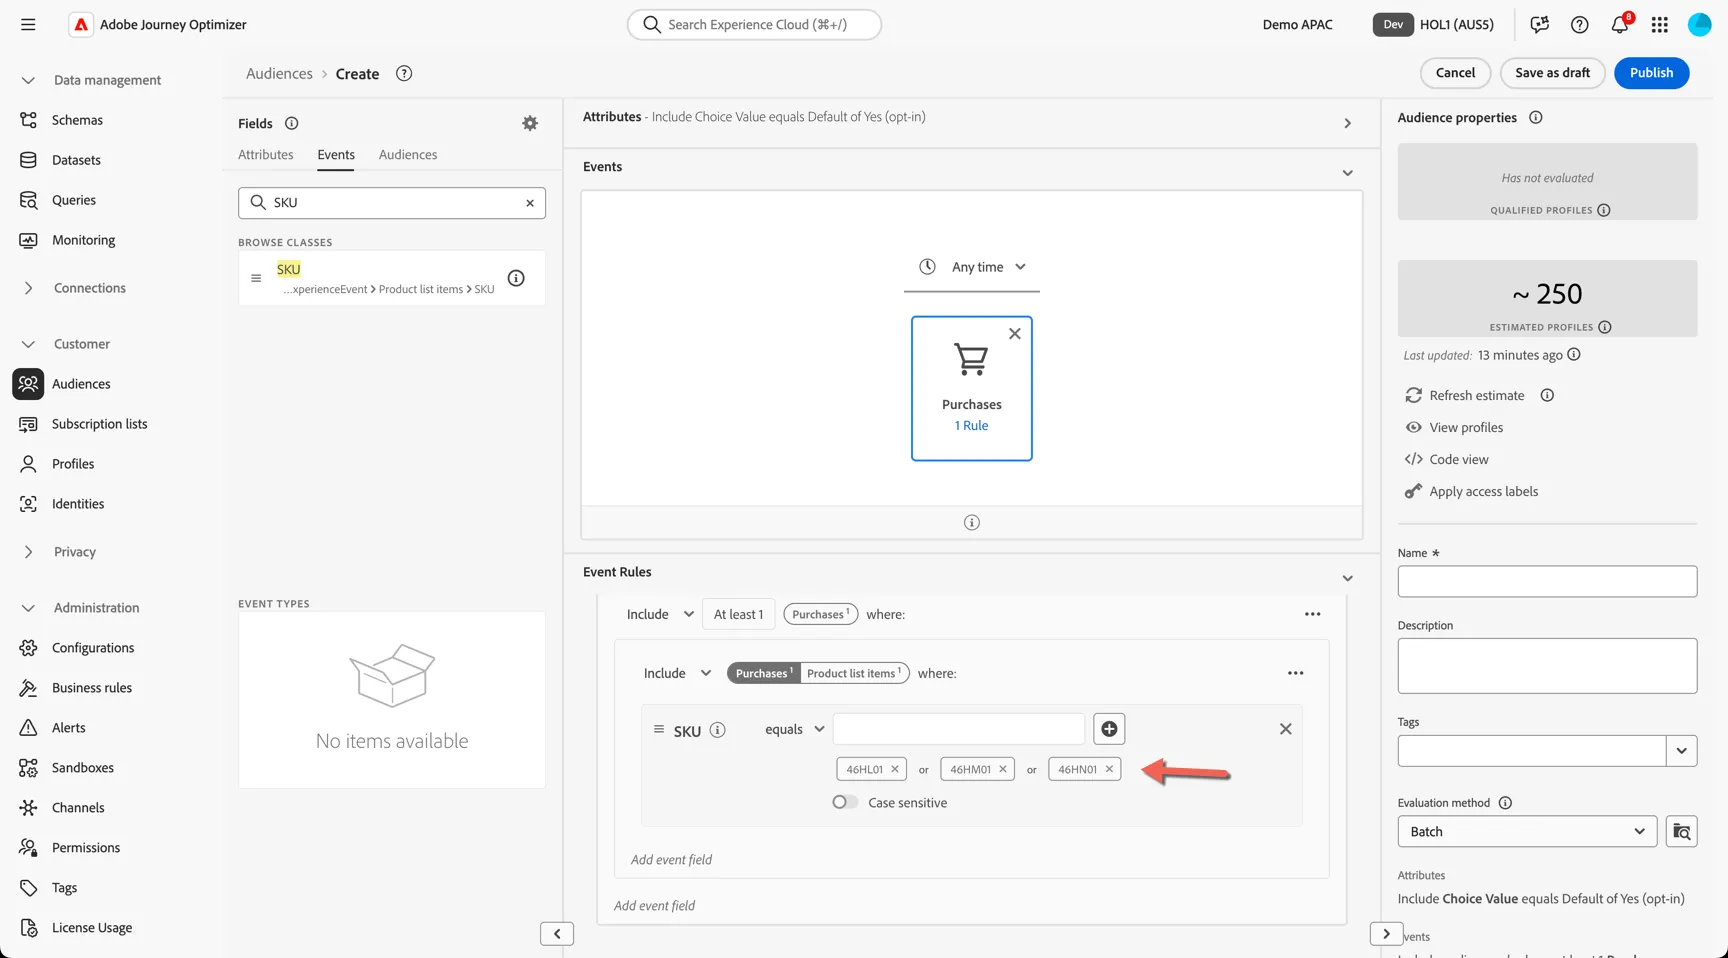
Task: Open notifications bell icon
Action: pos(1620,25)
